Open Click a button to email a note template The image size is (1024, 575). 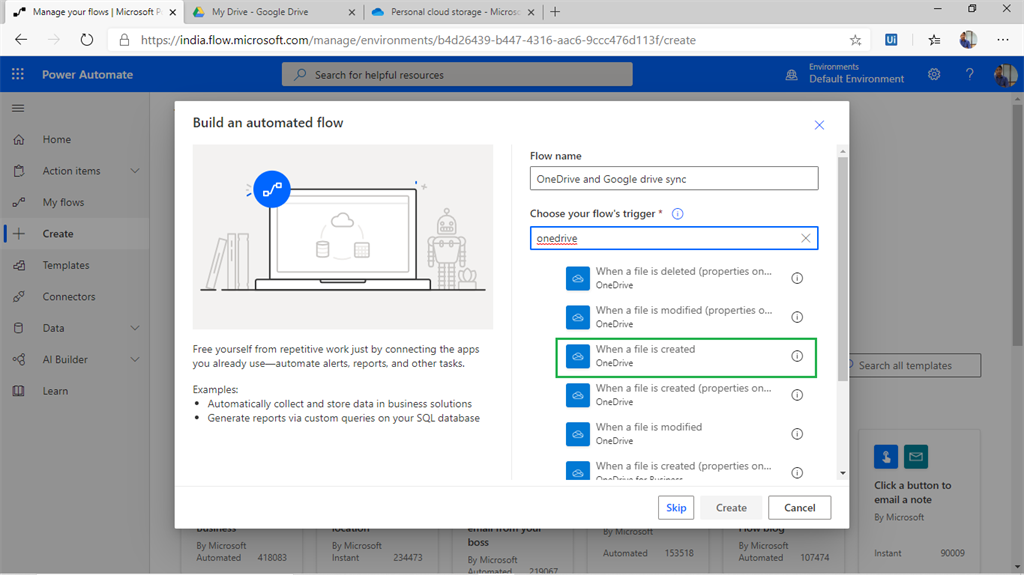coord(919,499)
